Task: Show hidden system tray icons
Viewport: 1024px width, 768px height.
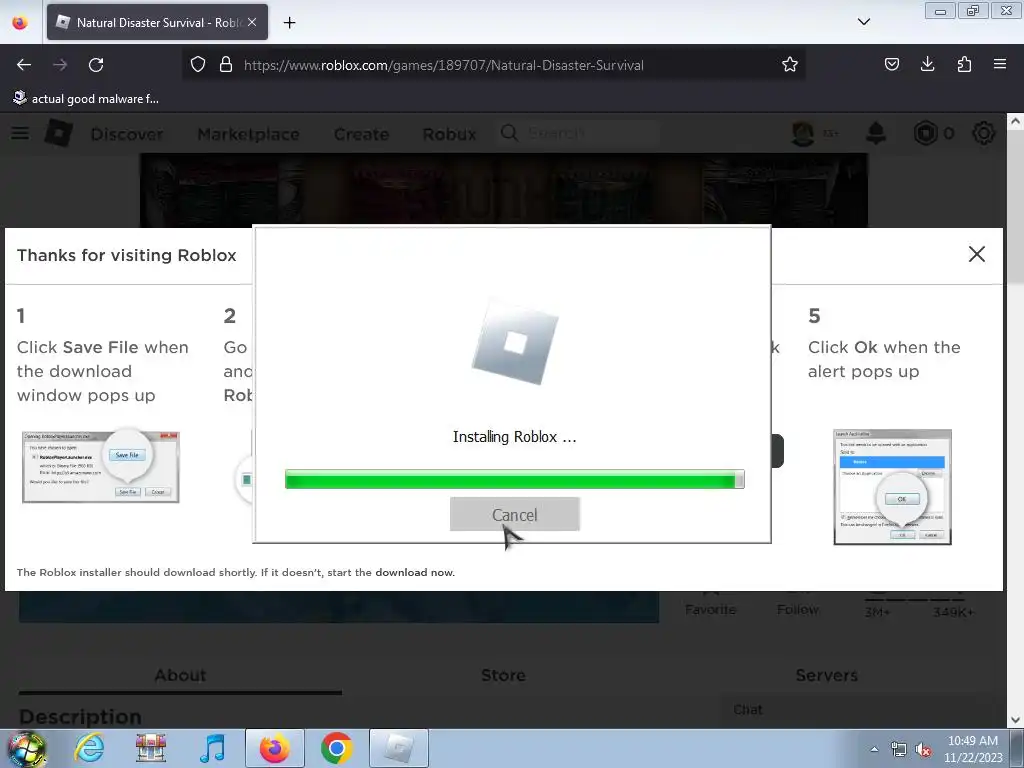Action: point(874,749)
